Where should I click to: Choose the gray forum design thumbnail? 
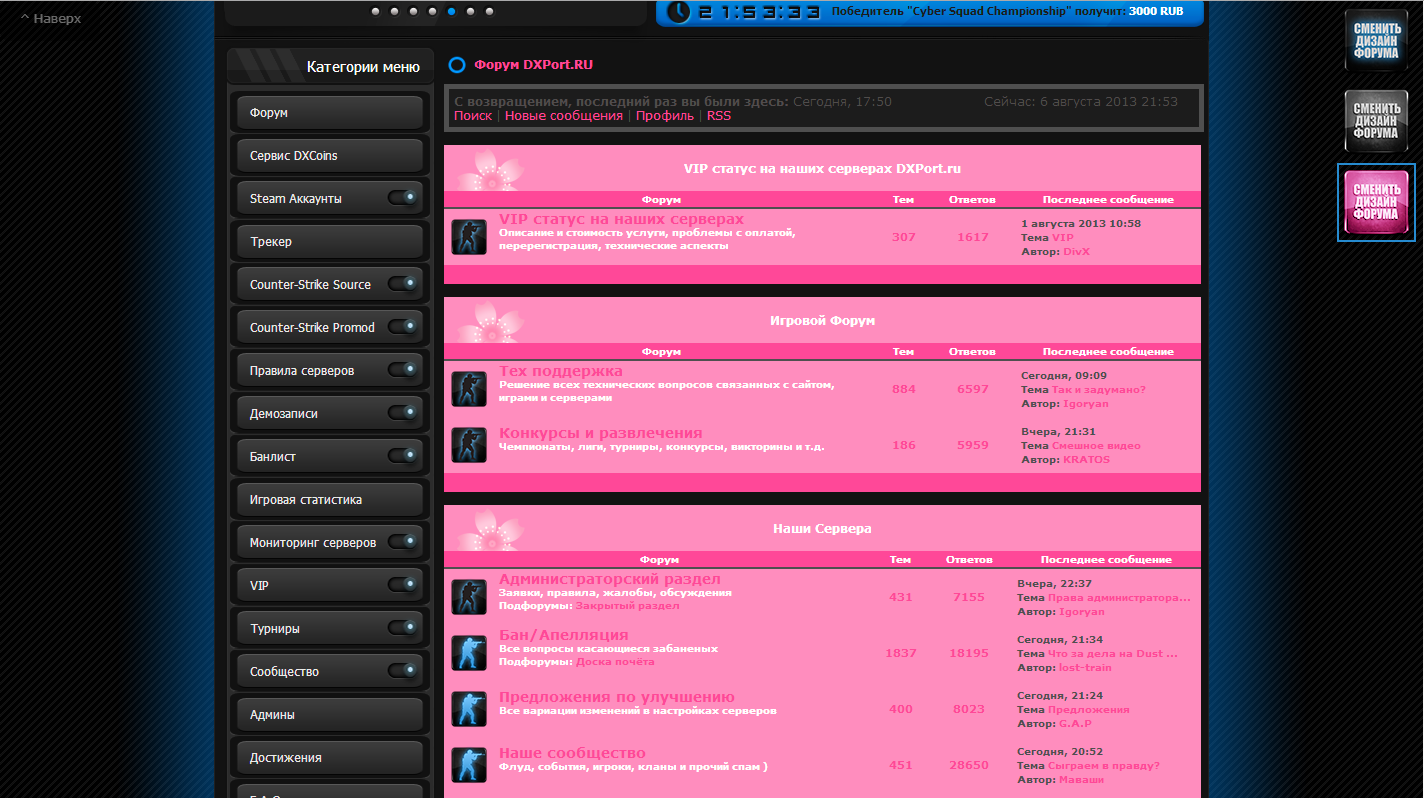pyautogui.click(x=1376, y=121)
